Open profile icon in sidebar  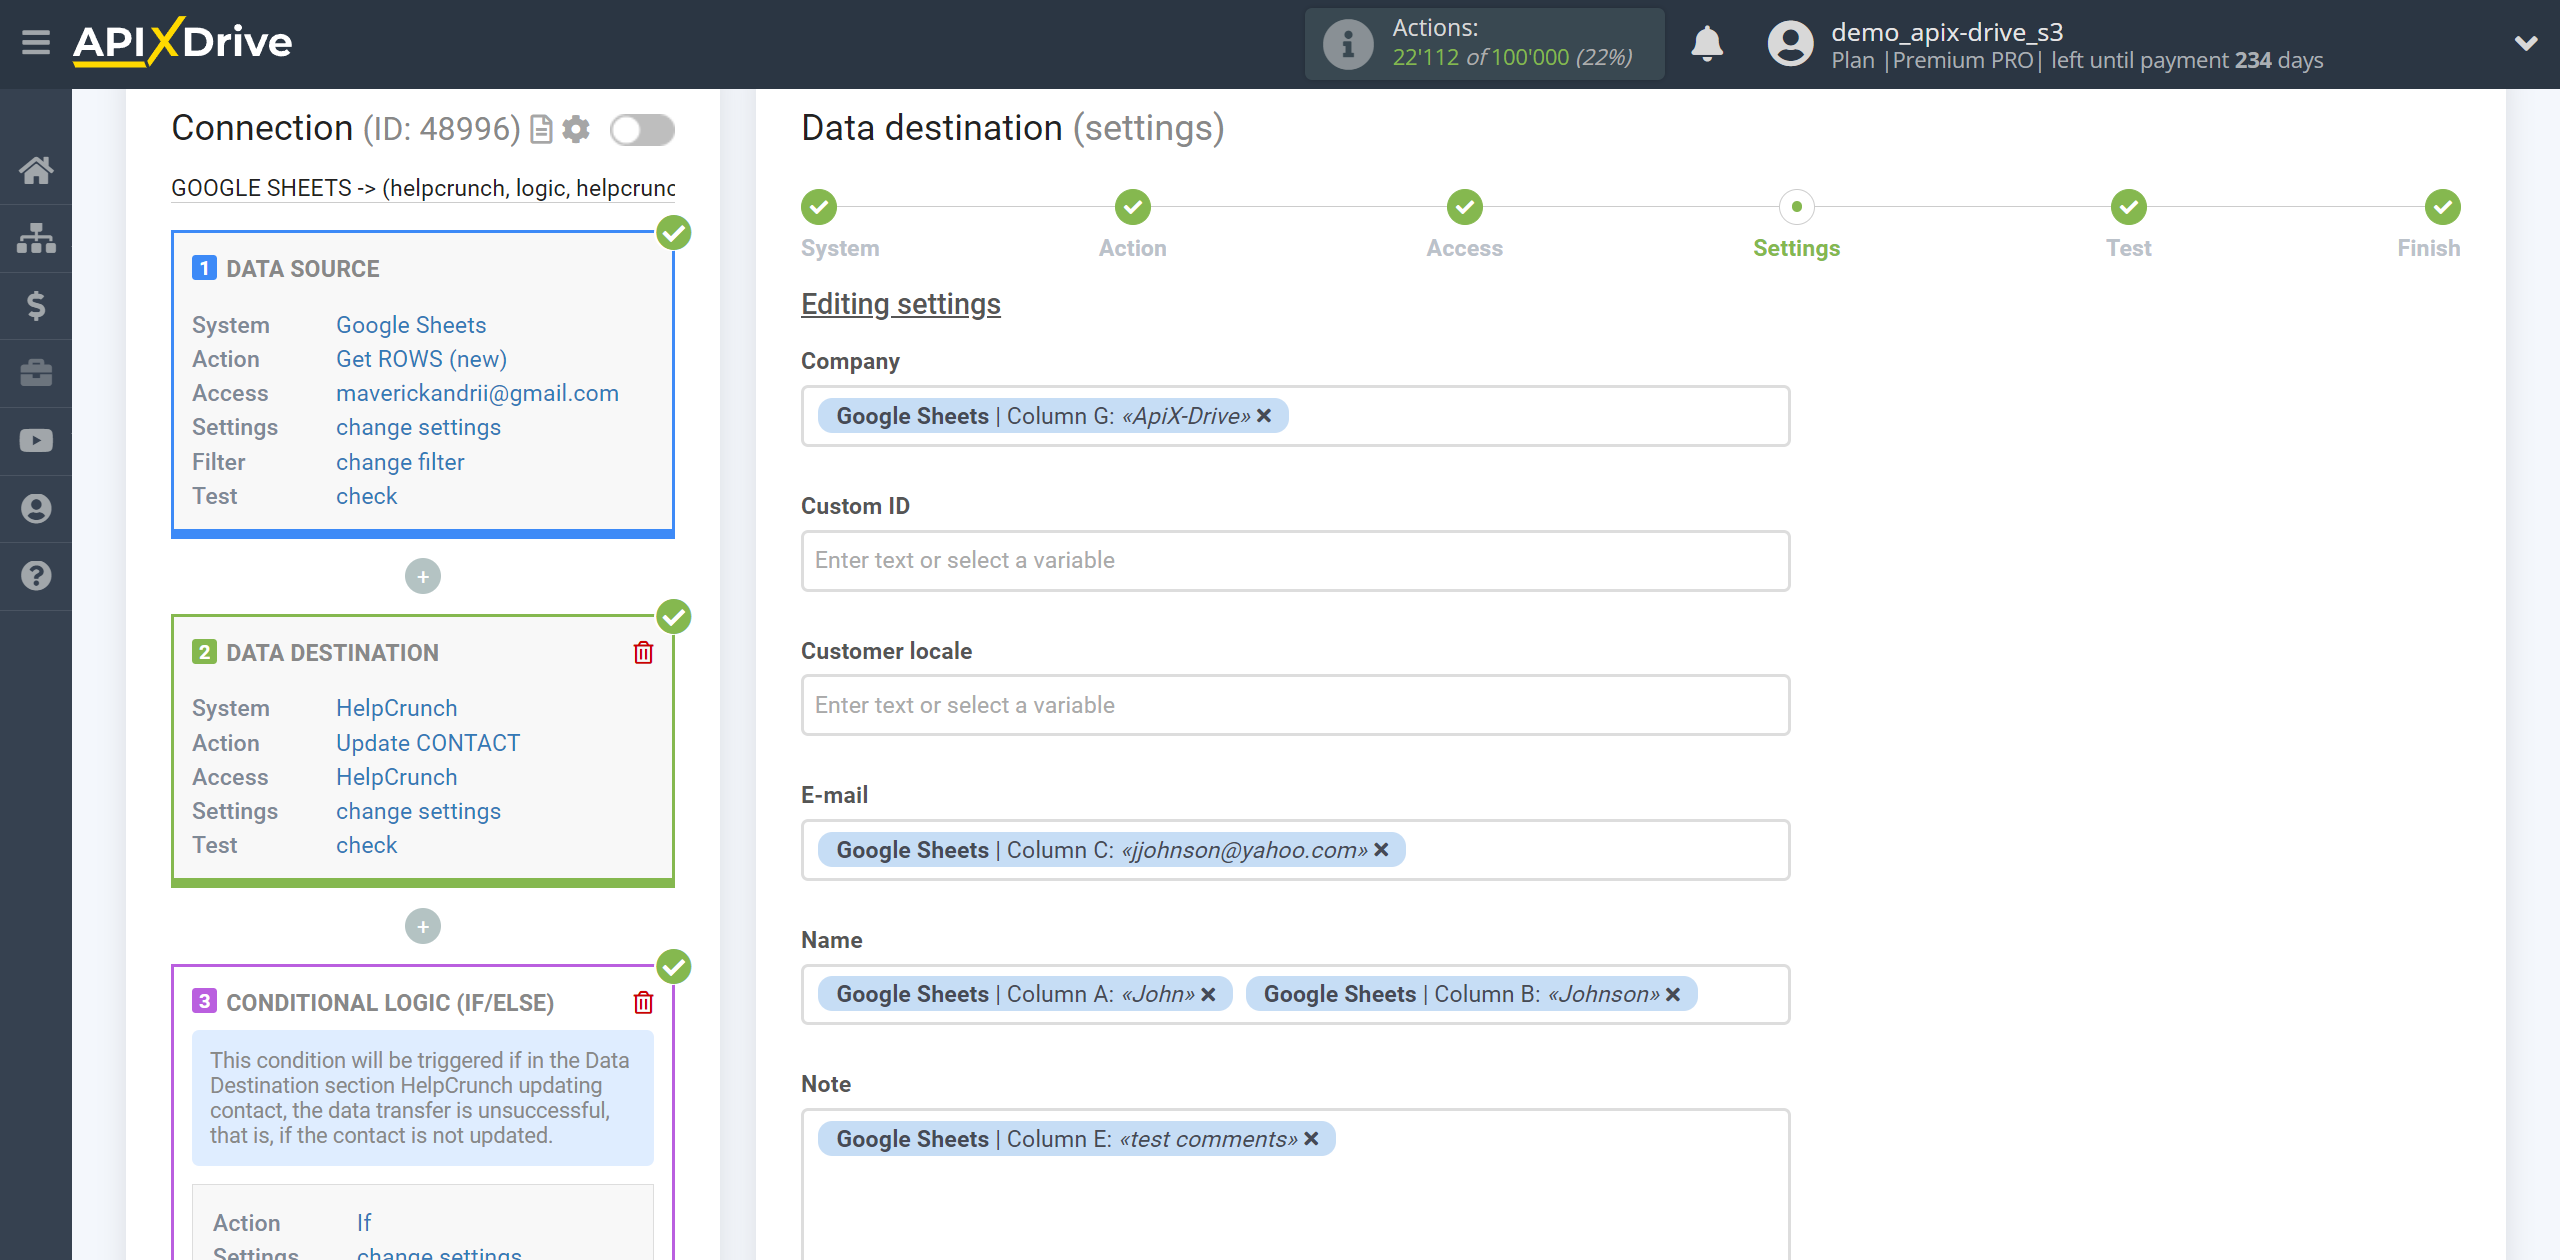coord(36,508)
